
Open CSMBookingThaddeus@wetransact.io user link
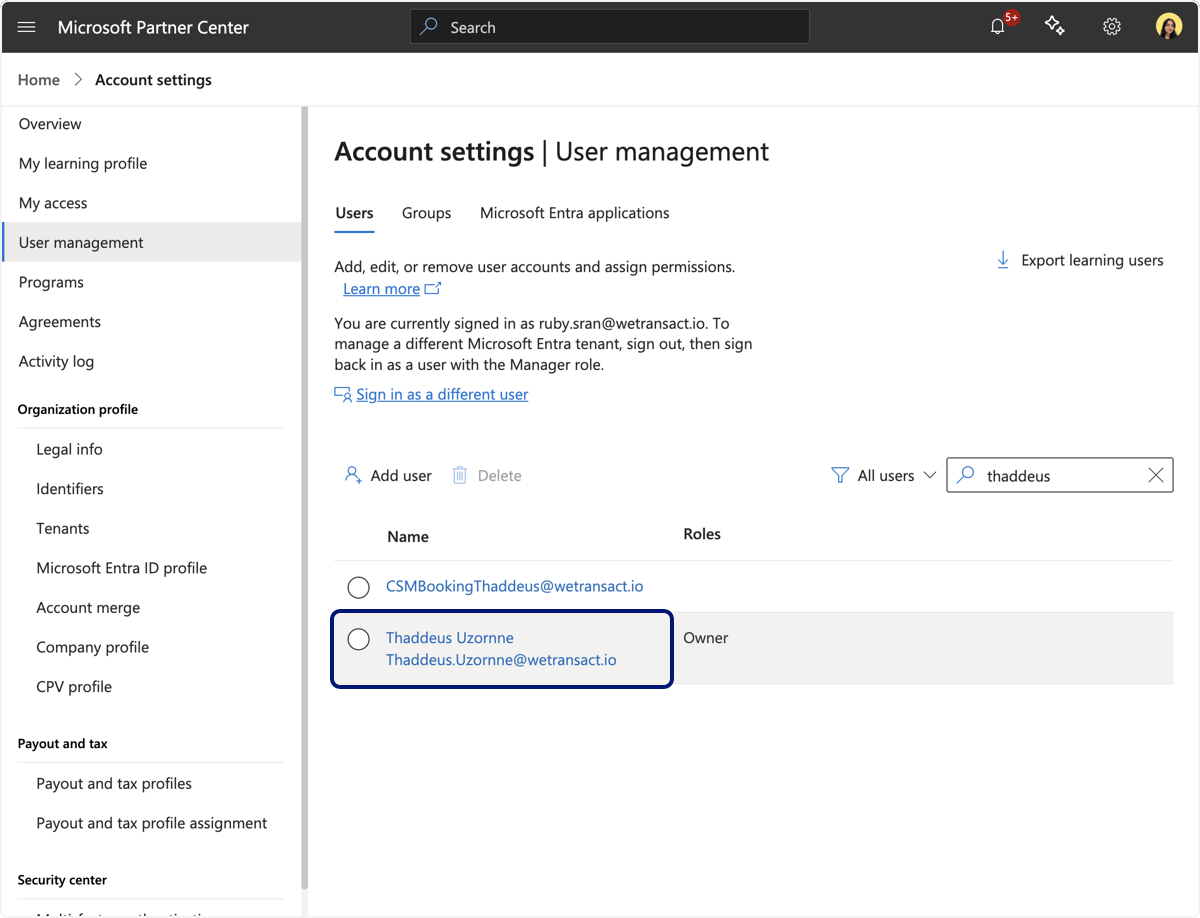click(514, 586)
